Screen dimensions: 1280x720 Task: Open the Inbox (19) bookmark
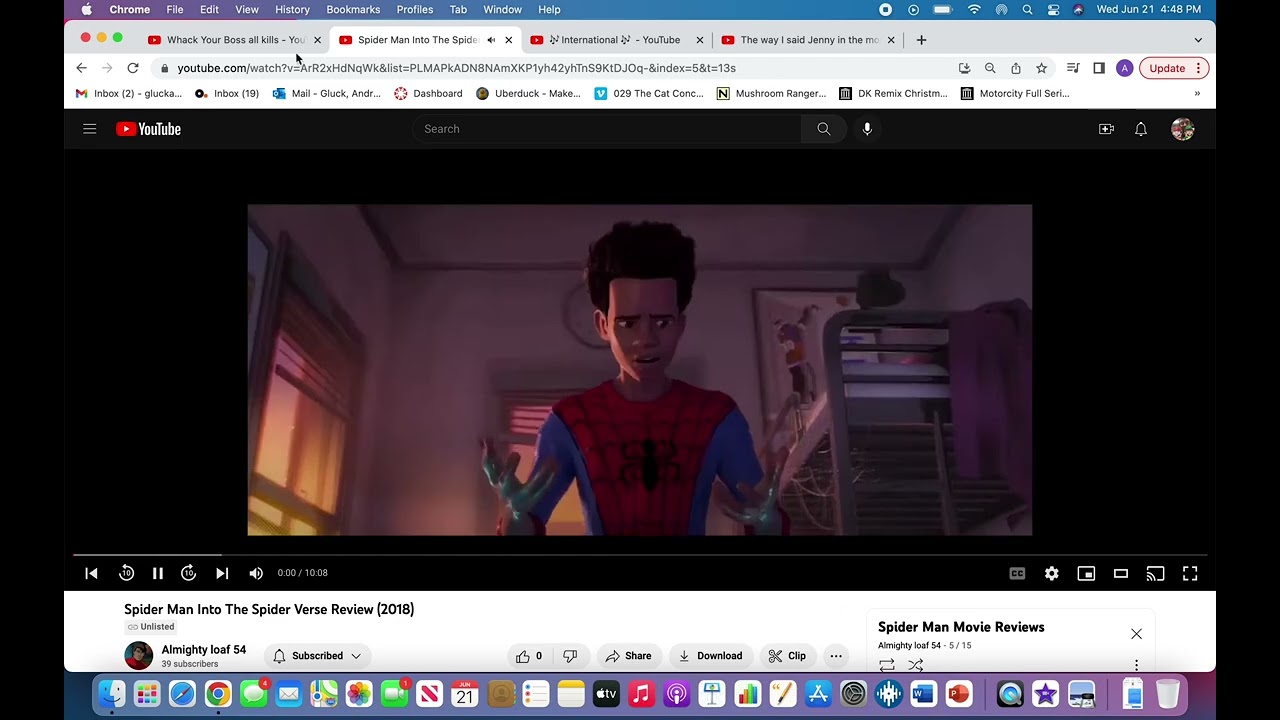(x=226, y=94)
